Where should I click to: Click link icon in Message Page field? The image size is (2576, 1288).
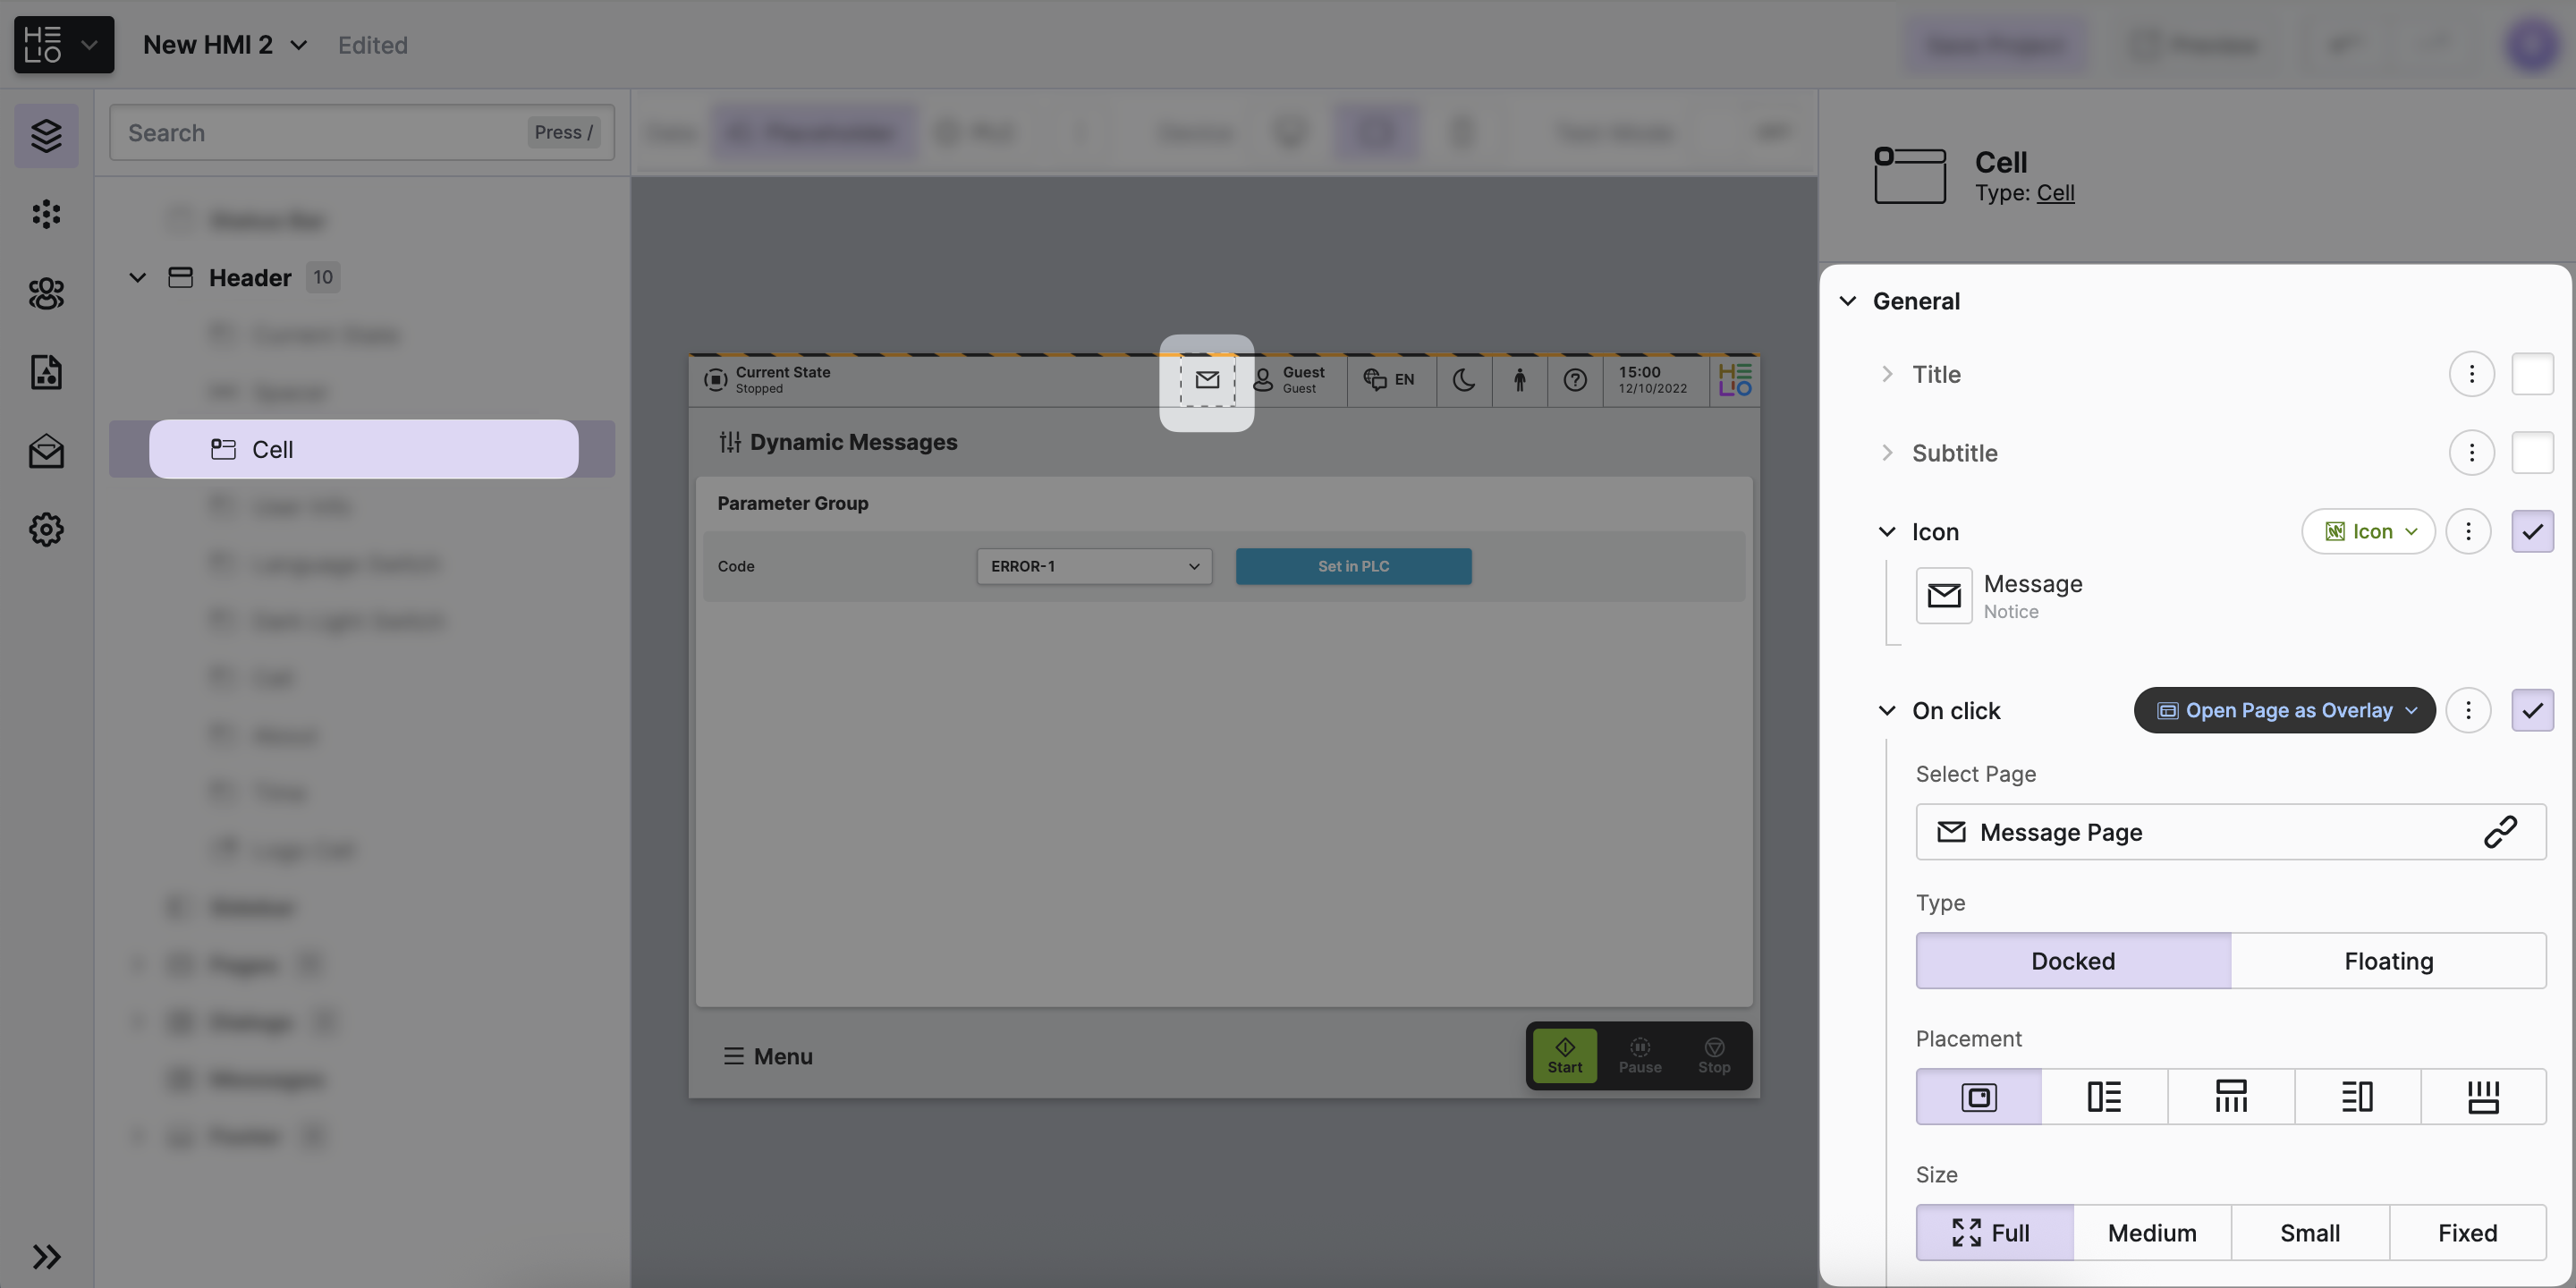pos(2500,832)
